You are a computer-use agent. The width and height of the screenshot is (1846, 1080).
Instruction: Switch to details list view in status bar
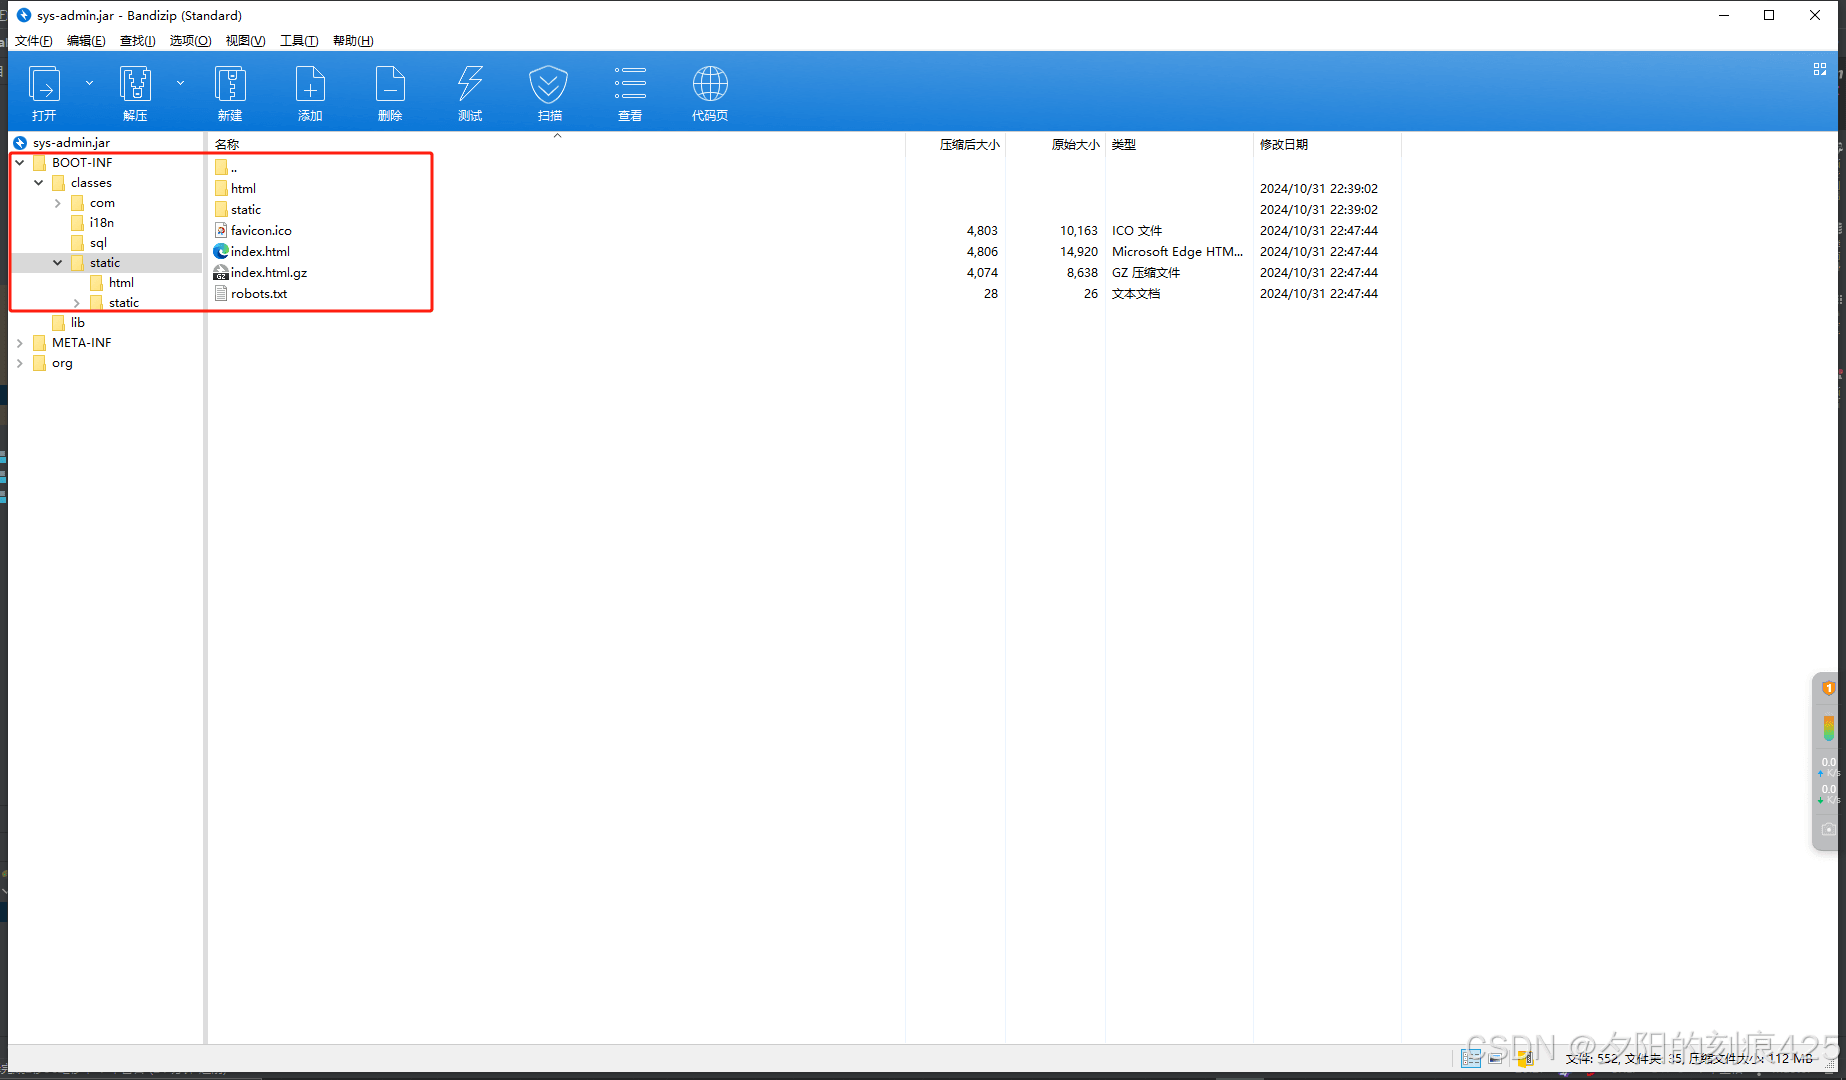point(1471,1058)
